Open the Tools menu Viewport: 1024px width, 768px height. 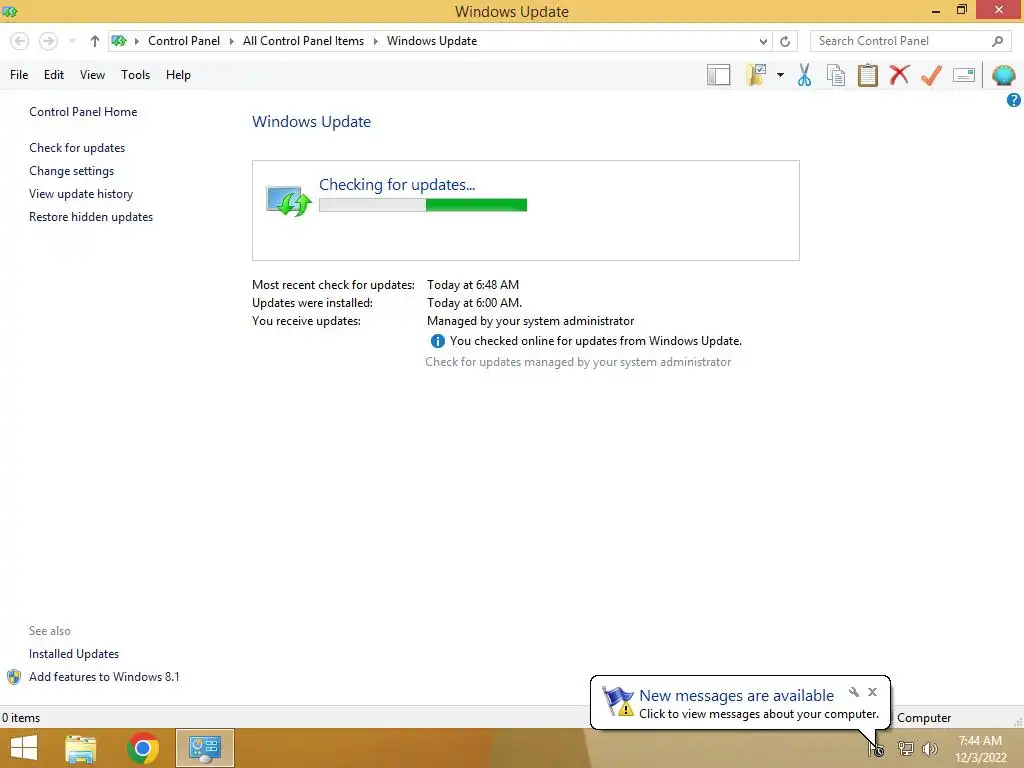pyautogui.click(x=135, y=75)
